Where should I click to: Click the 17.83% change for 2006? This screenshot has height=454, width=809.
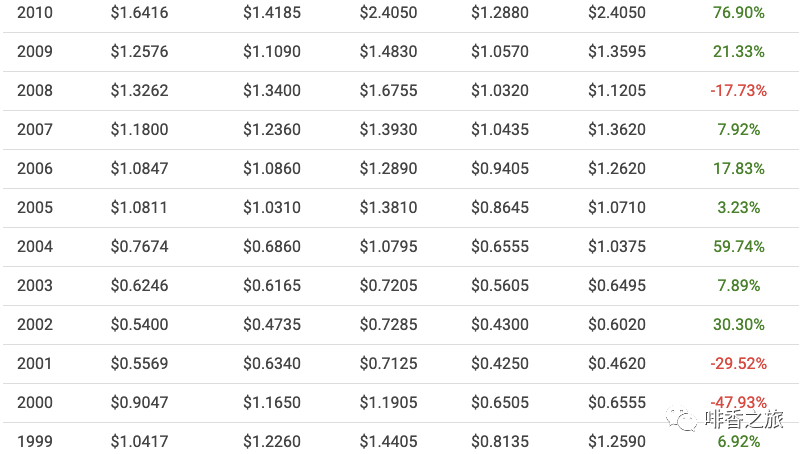[x=738, y=169]
